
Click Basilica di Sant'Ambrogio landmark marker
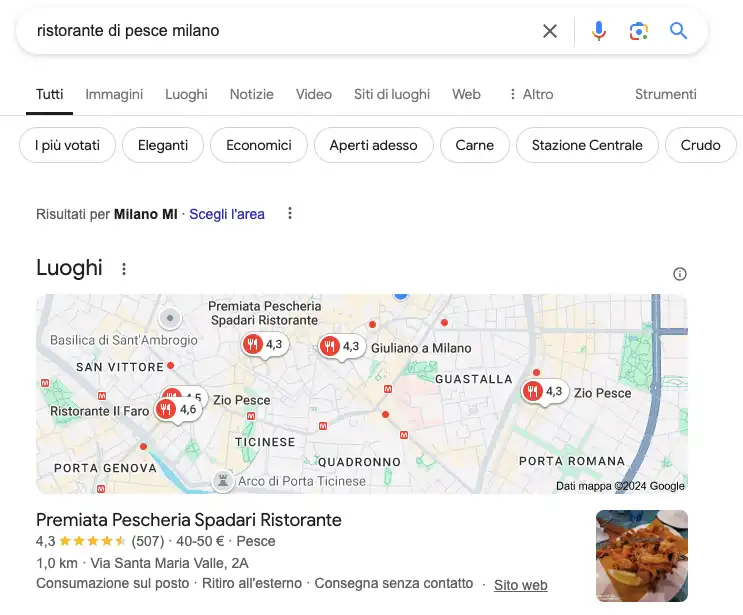click(170, 318)
